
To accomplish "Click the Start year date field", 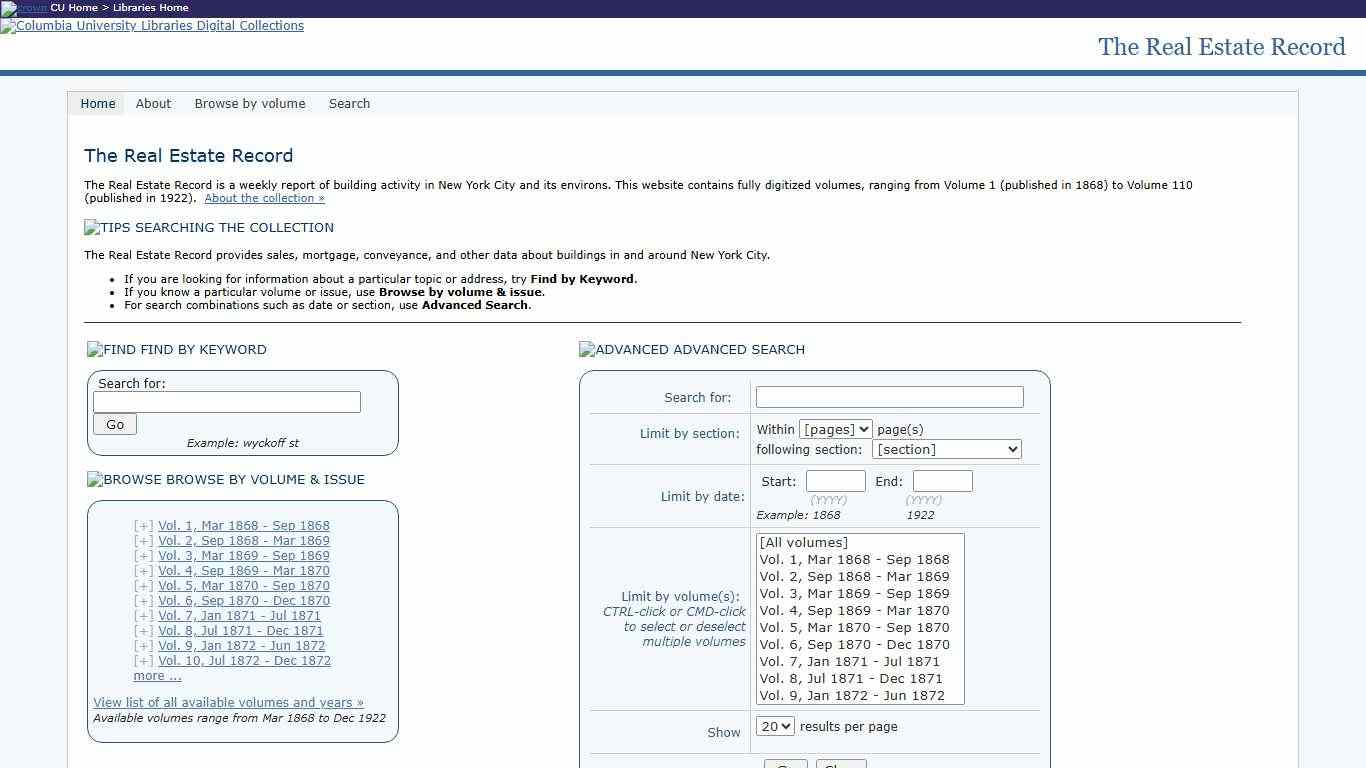I will pyautogui.click(x=835, y=482).
